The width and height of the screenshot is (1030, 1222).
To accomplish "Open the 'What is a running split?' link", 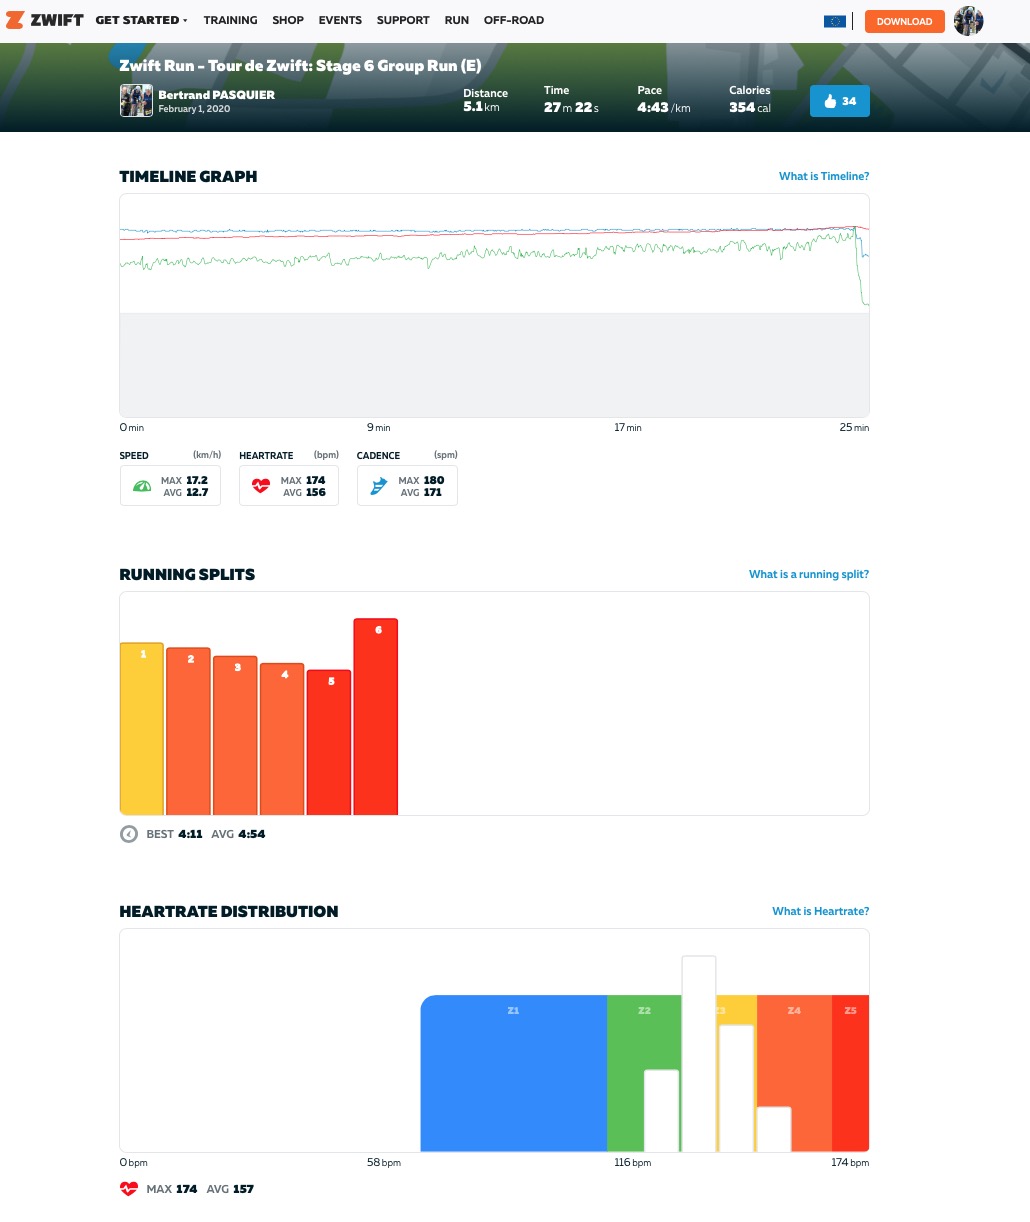I will point(809,574).
